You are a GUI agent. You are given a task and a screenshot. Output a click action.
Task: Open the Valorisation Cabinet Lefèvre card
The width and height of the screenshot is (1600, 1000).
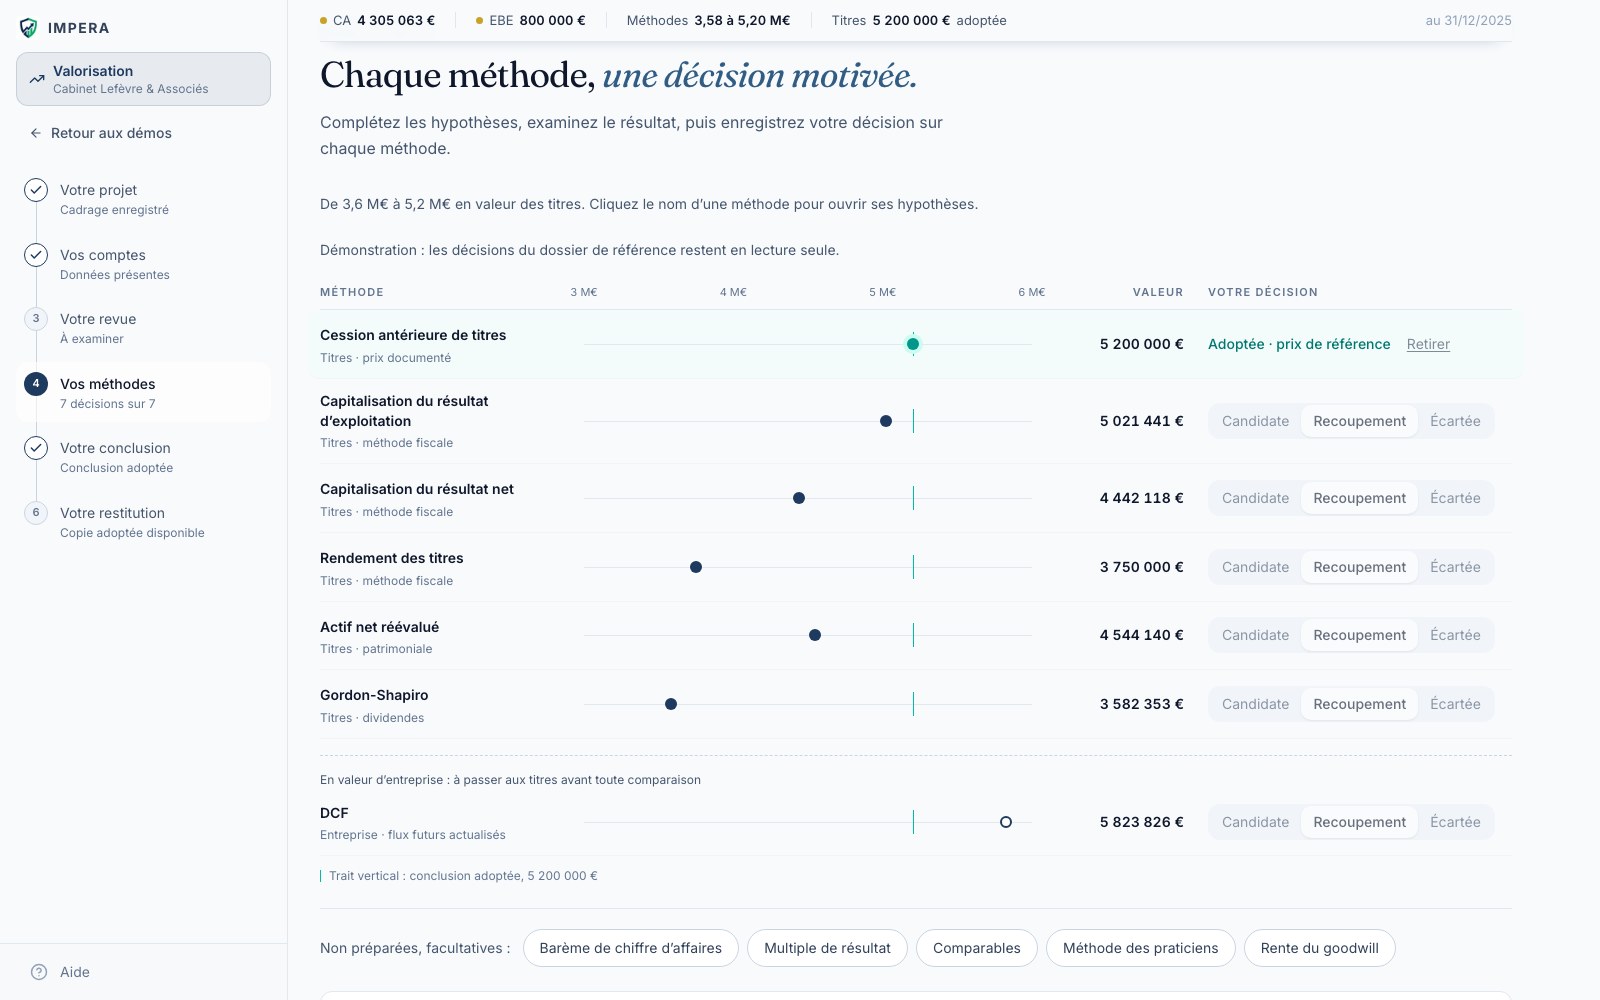coord(143,79)
